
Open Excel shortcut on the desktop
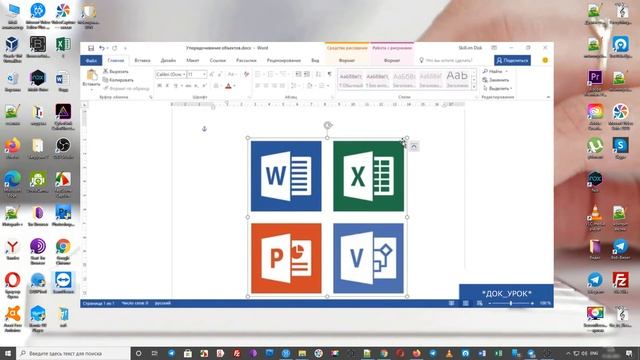tap(63, 45)
